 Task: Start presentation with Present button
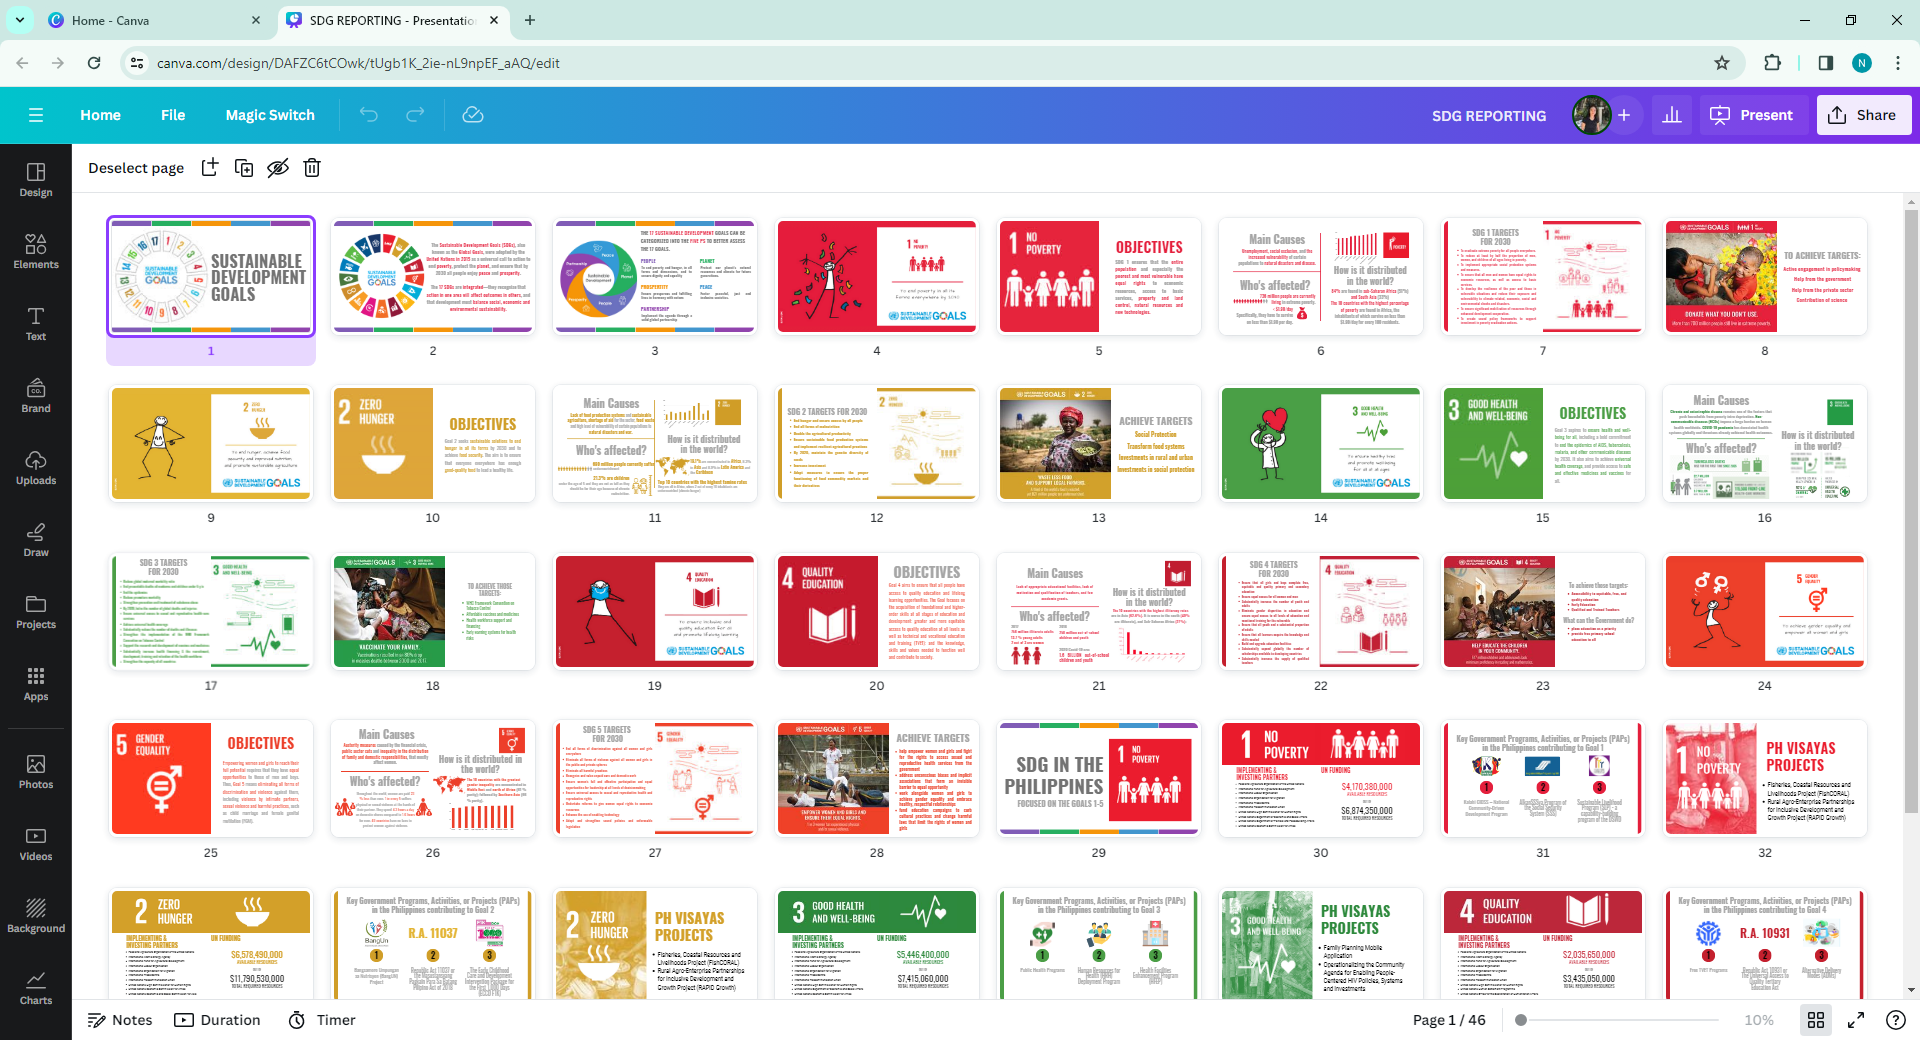[1752, 115]
